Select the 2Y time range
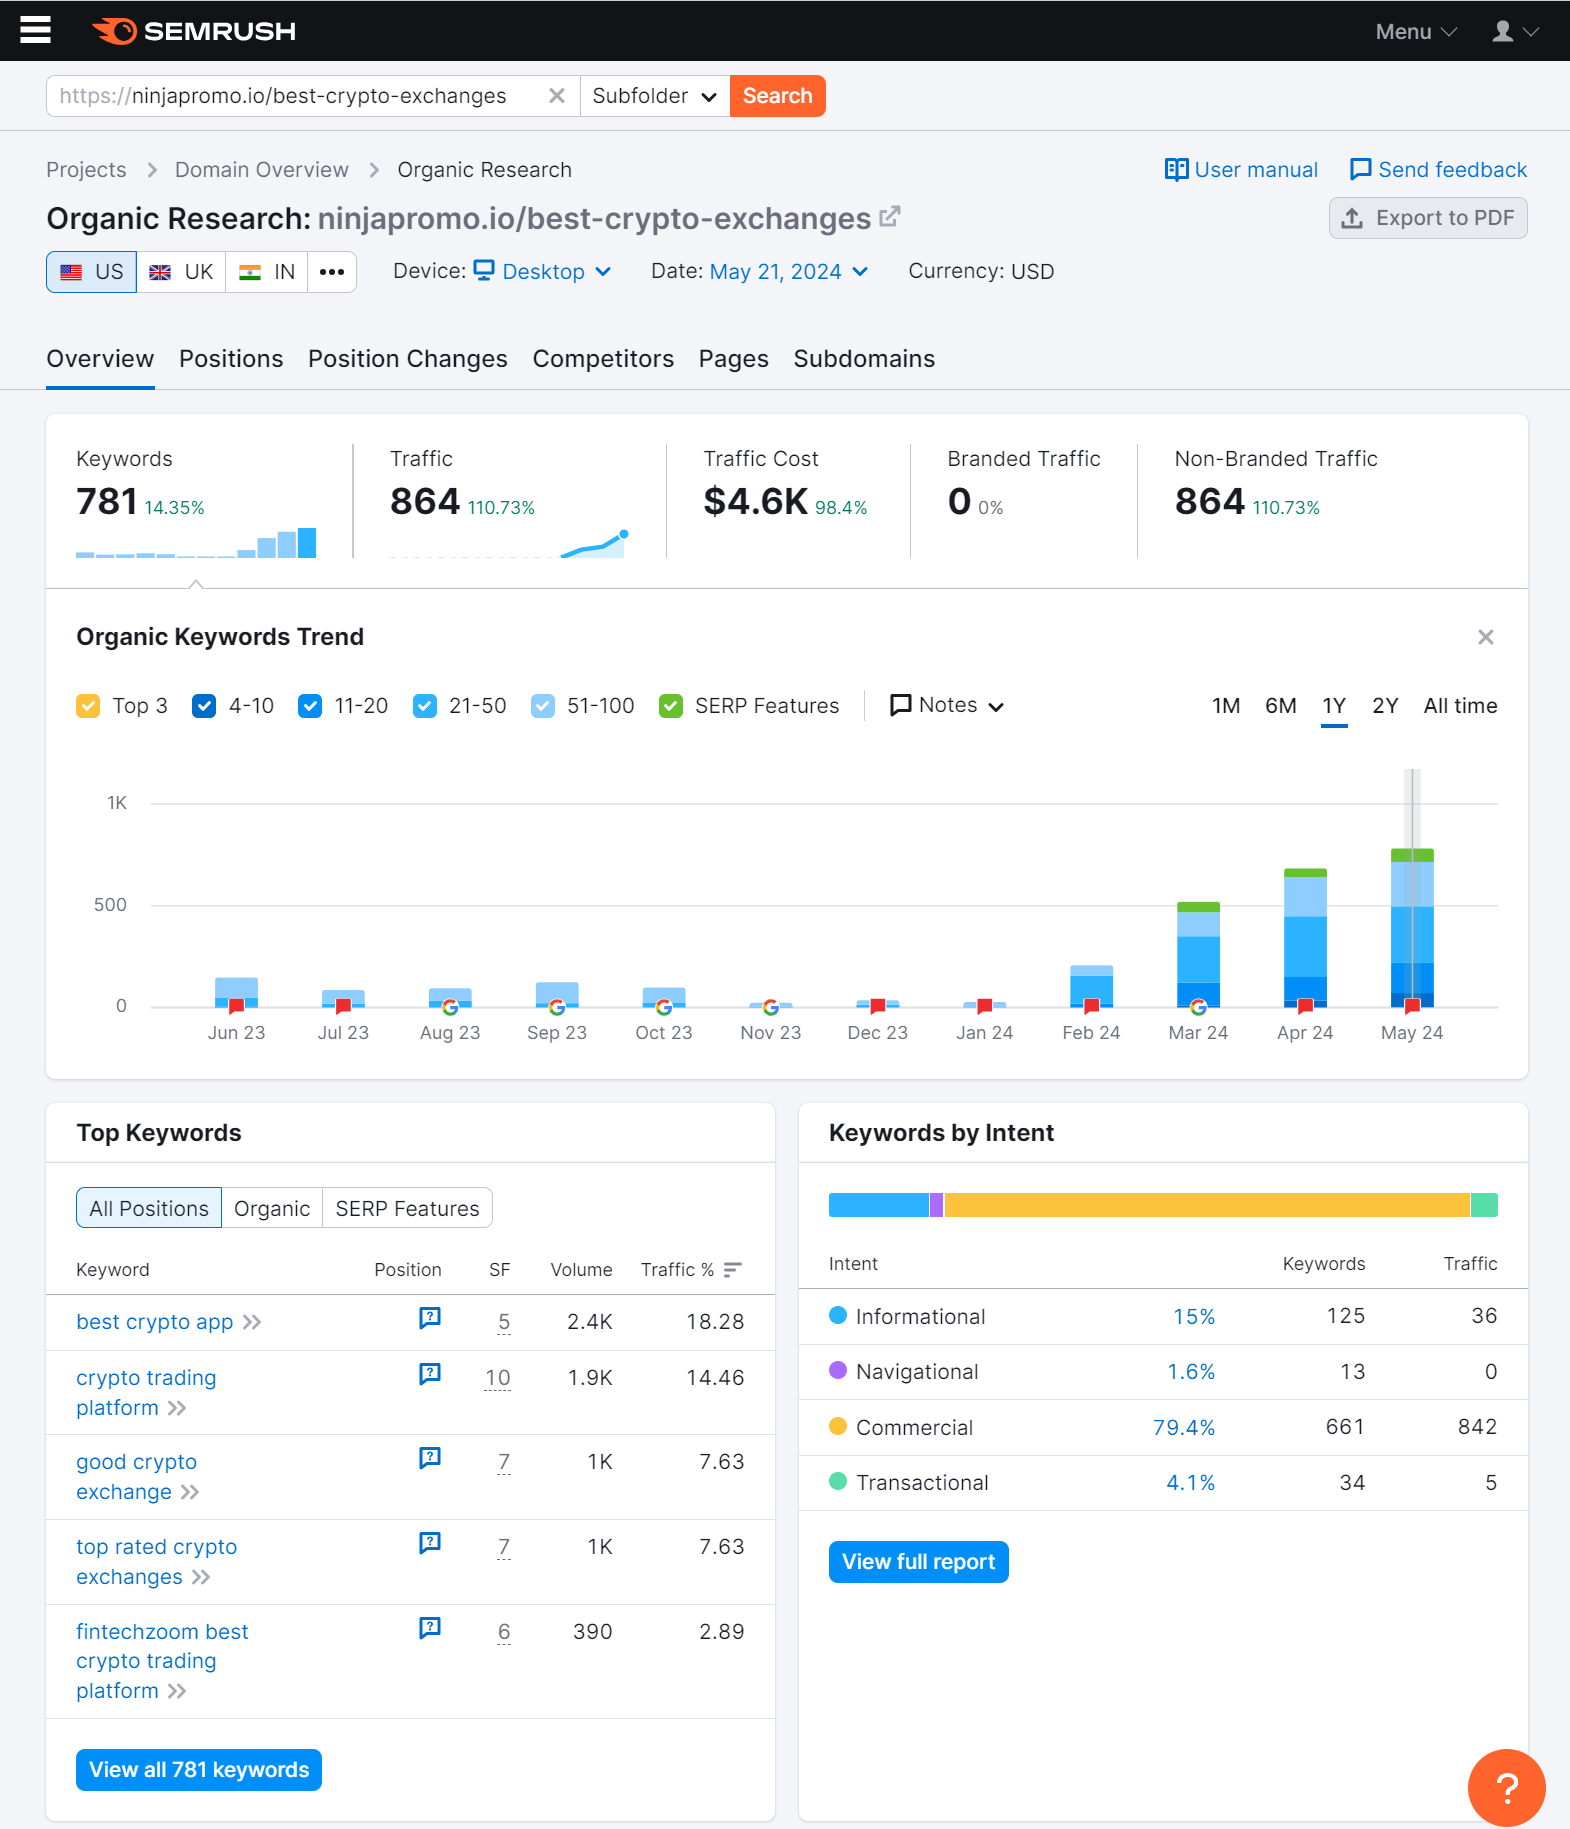 pos(1385,706)
